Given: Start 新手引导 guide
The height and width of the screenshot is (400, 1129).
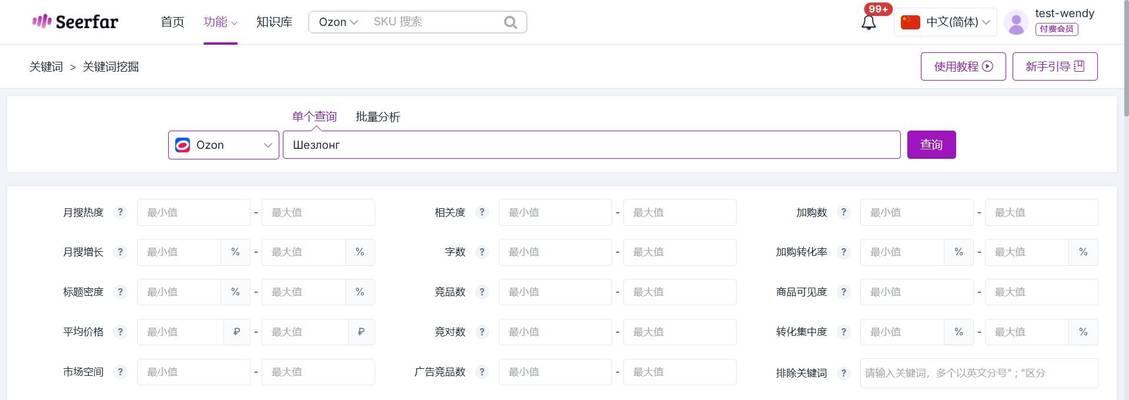Looking at the screenshot, I should (x=1055, y=66).
